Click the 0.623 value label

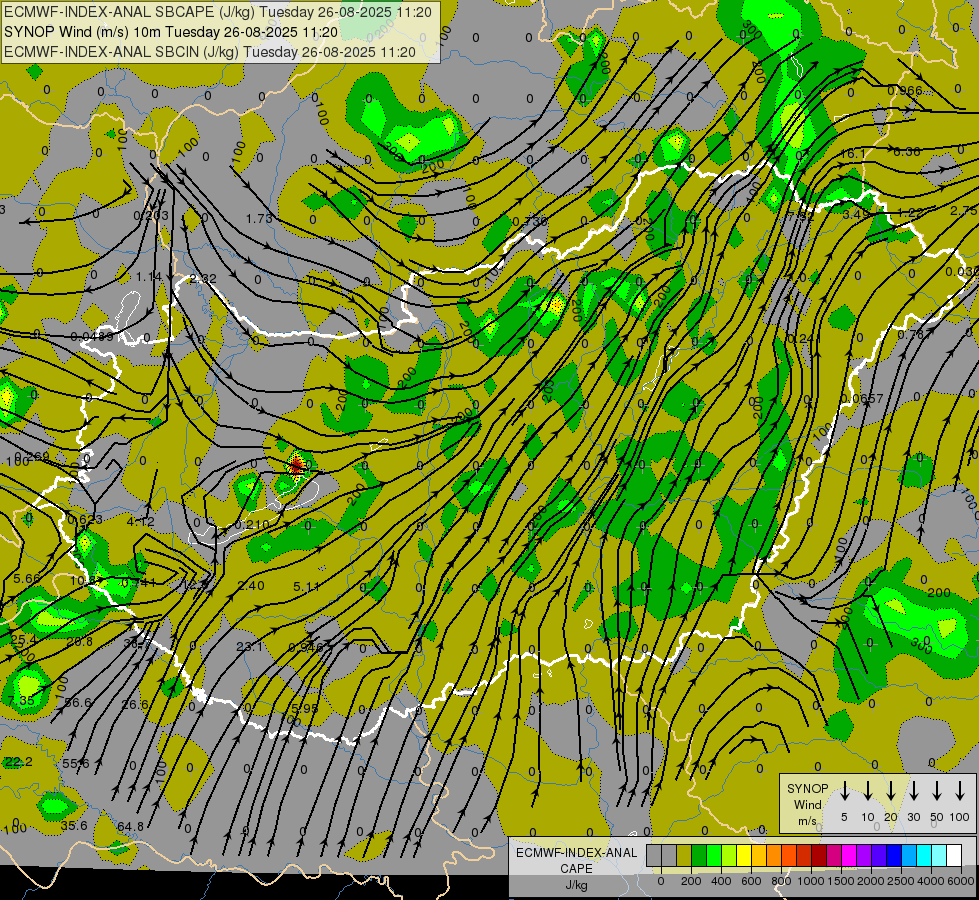pyautogui.click(x=86, y=519)
